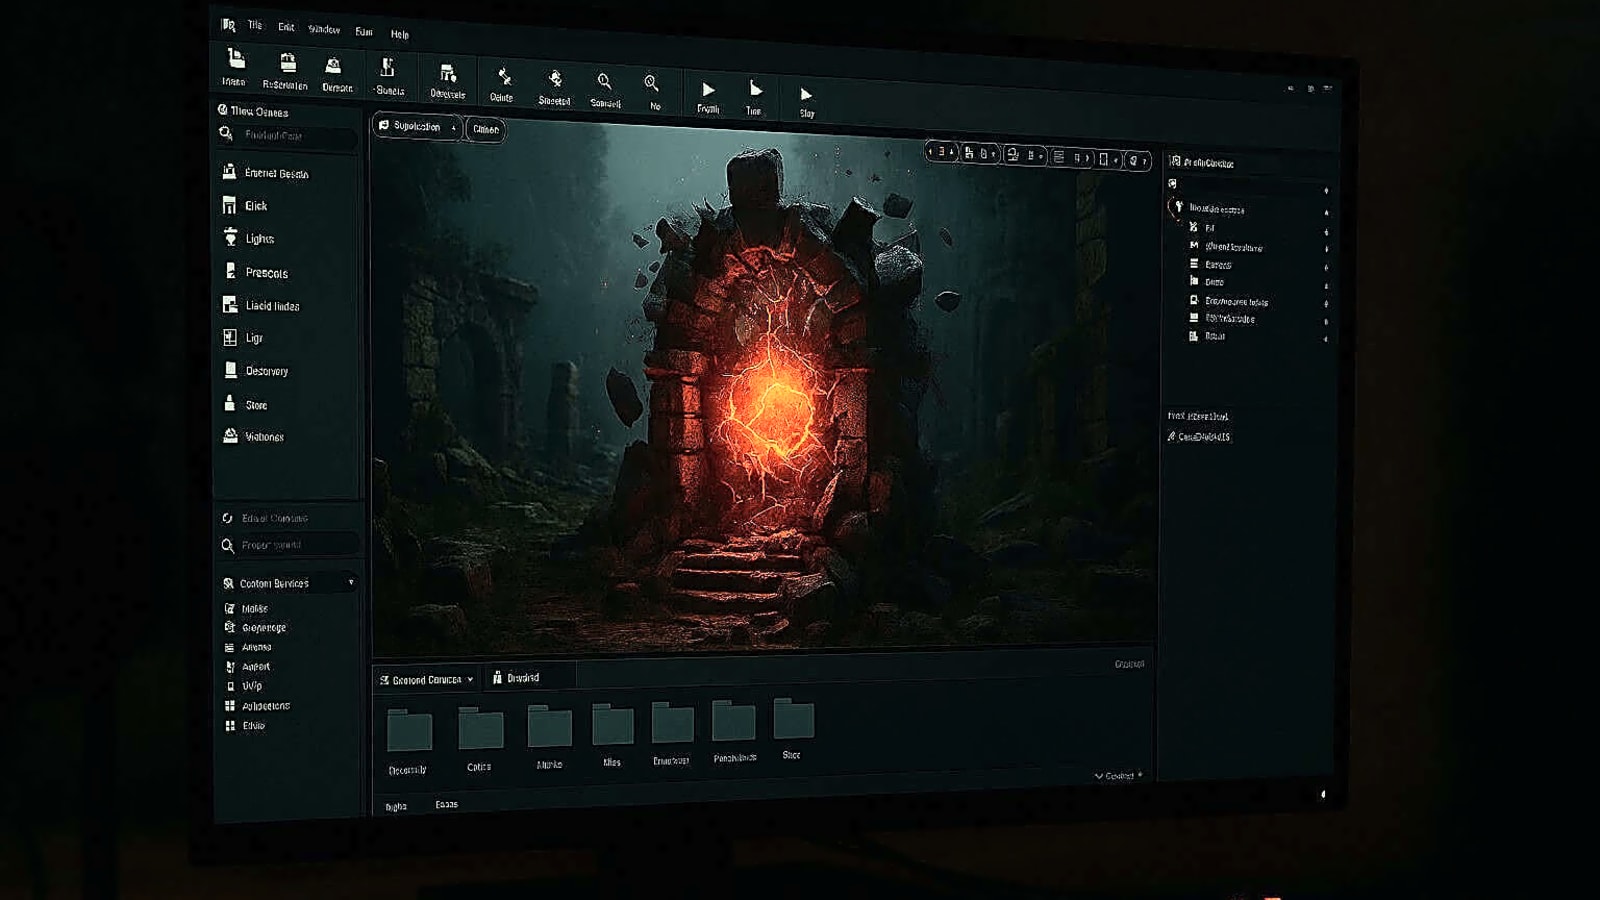Click the first magnifier icon in toolbar
Screen dimensions: 1600x900
click(x=605, y=89)
